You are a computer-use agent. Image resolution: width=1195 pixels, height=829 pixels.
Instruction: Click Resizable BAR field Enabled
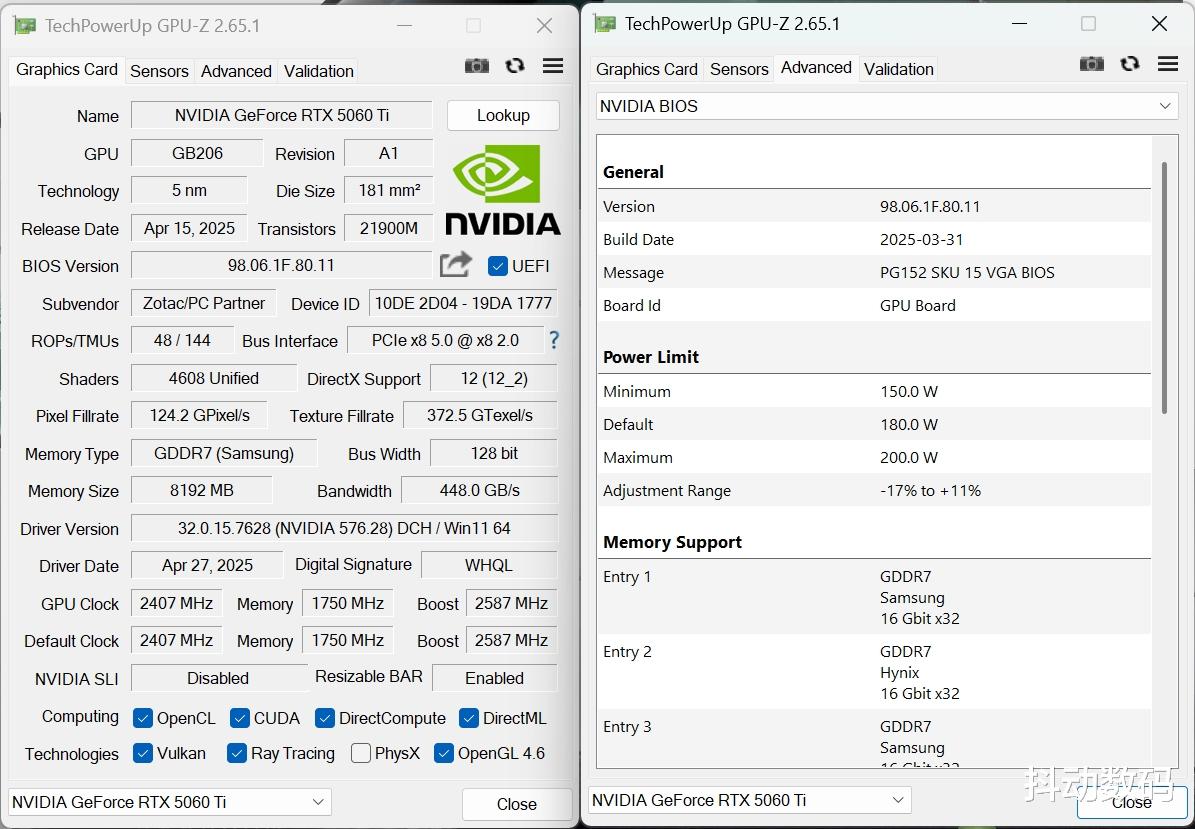coord(495,677)
